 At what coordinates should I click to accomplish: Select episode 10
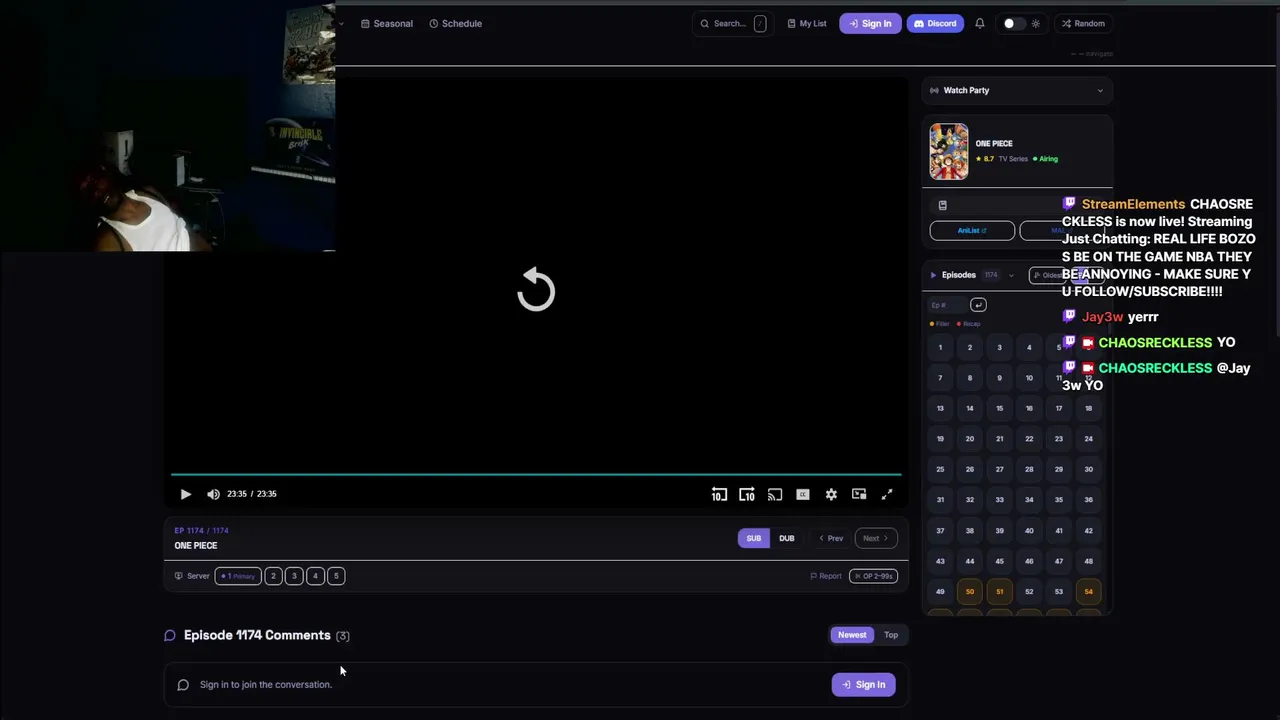pyautogui.click(x=1029, y=378)
